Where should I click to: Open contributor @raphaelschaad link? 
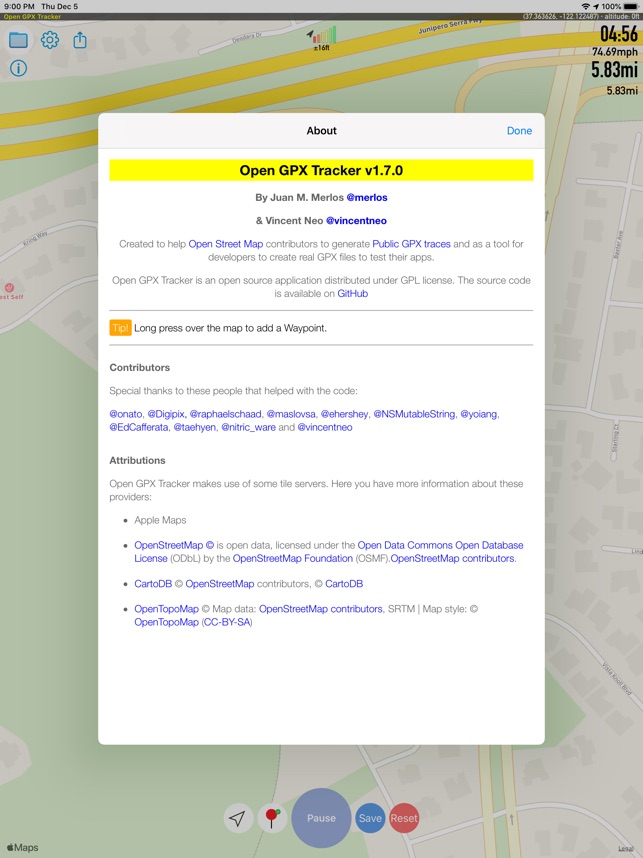coord(225,414)
